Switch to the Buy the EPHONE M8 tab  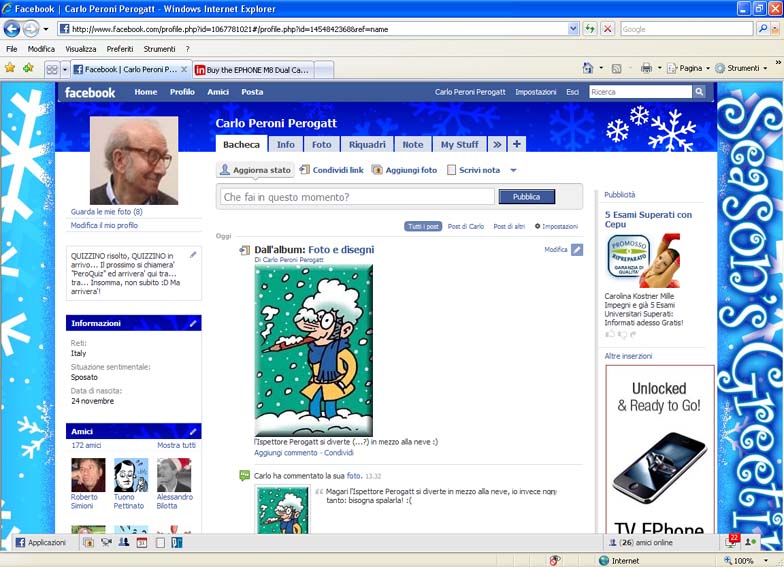coord(252,70)
